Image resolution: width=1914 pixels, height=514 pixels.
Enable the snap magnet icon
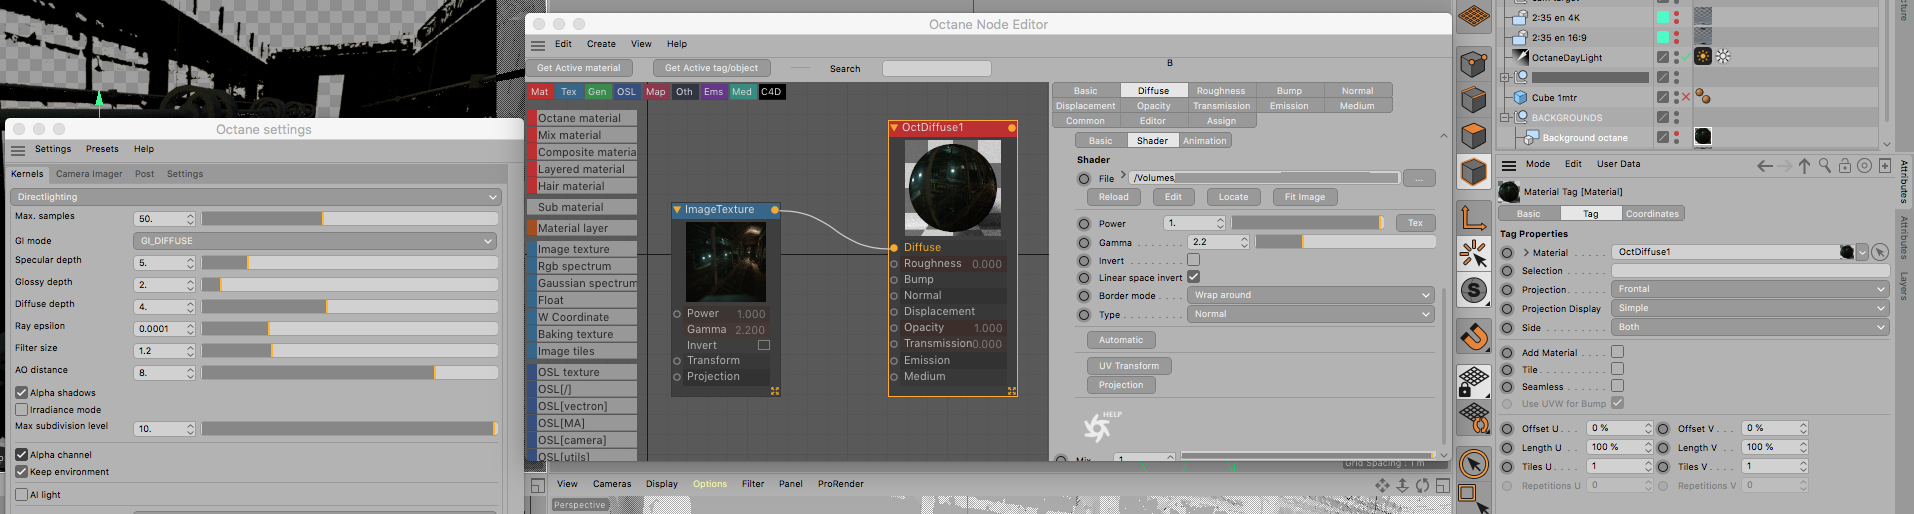(1473, 336)
